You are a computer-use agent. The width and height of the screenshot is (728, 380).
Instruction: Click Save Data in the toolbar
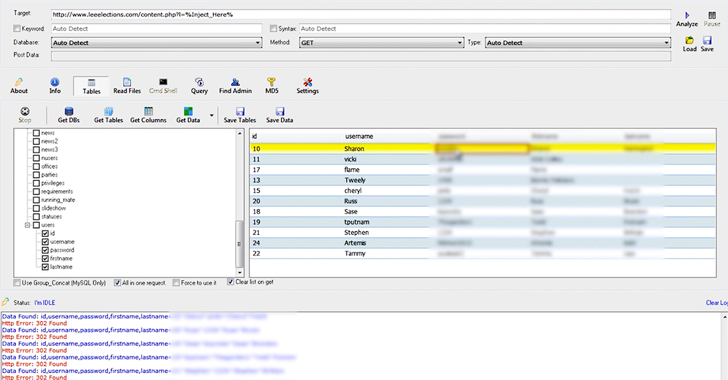point(280,115)
